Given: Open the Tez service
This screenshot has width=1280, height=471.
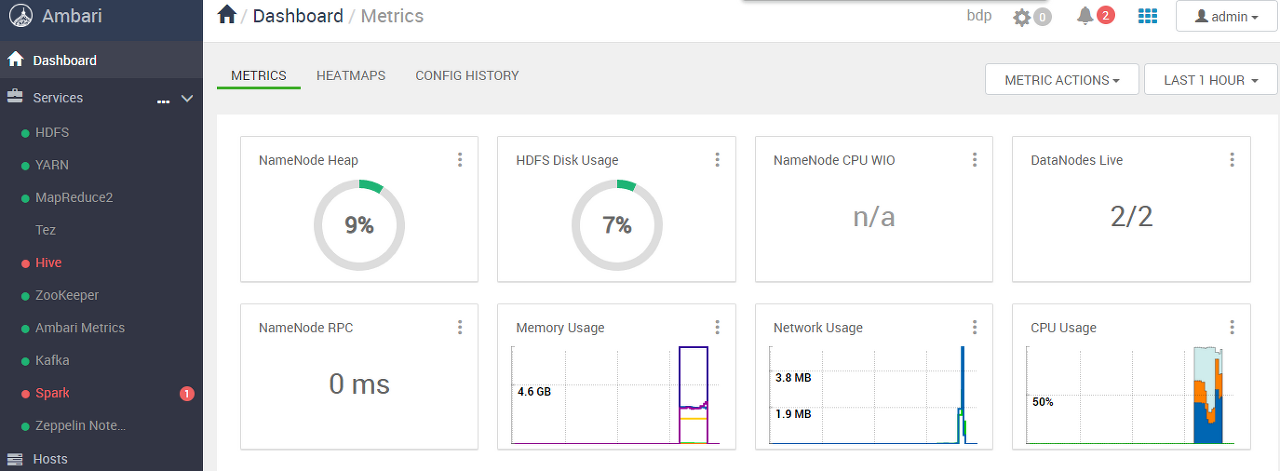Looking at the screenshot, I should pyautogui.click(x=46, y=230).
